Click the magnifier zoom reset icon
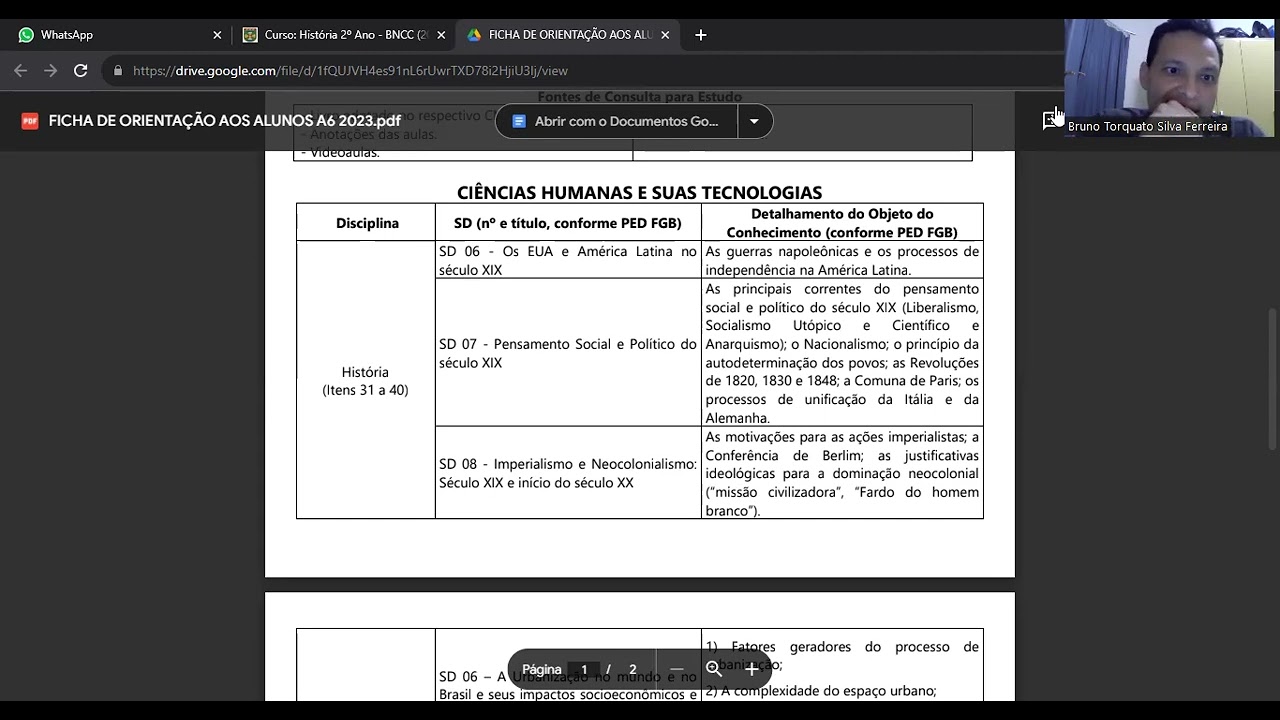The image size is (1280, 720). 714,670
